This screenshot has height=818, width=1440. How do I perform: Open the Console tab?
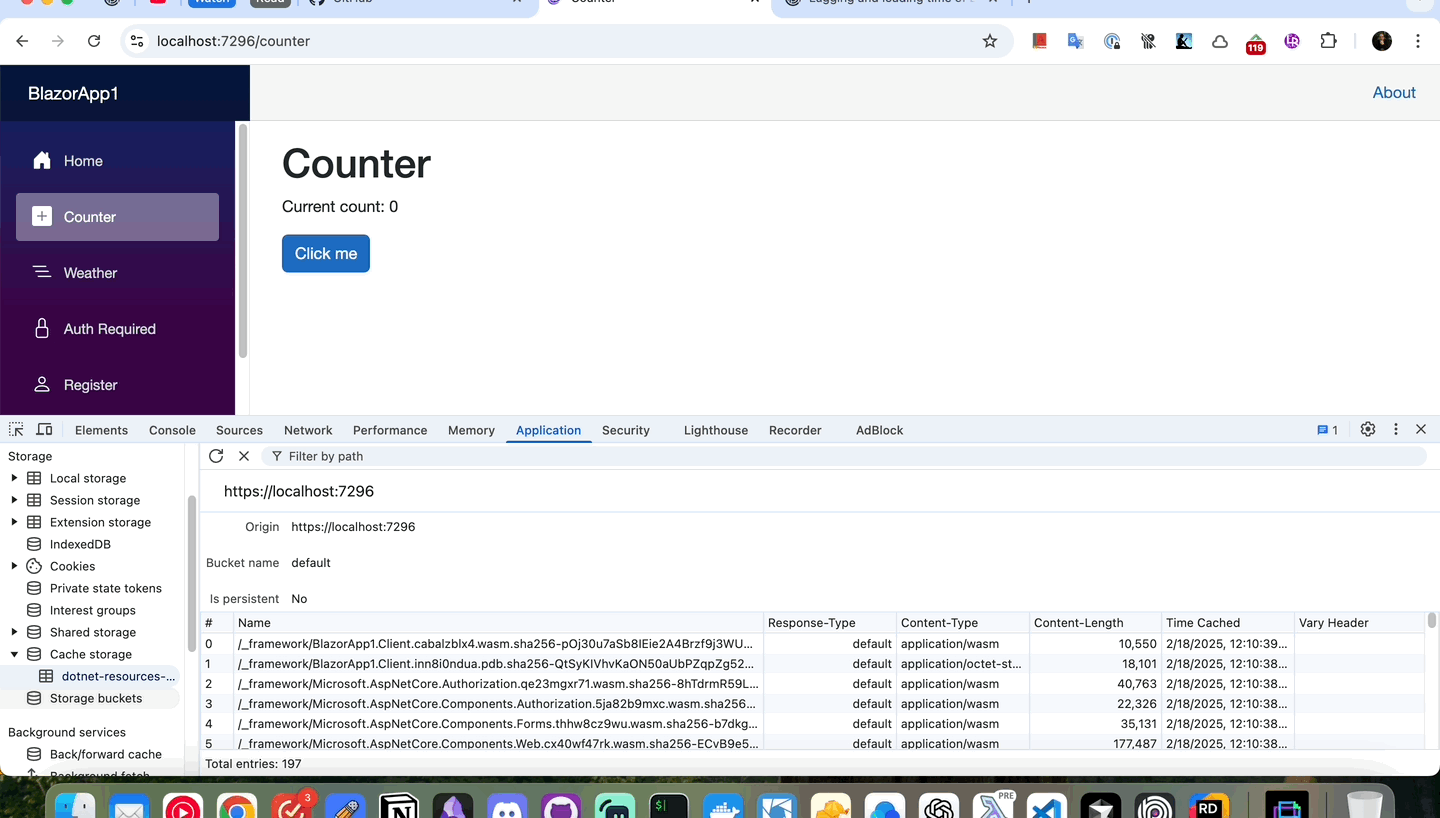tap(172, 430)
